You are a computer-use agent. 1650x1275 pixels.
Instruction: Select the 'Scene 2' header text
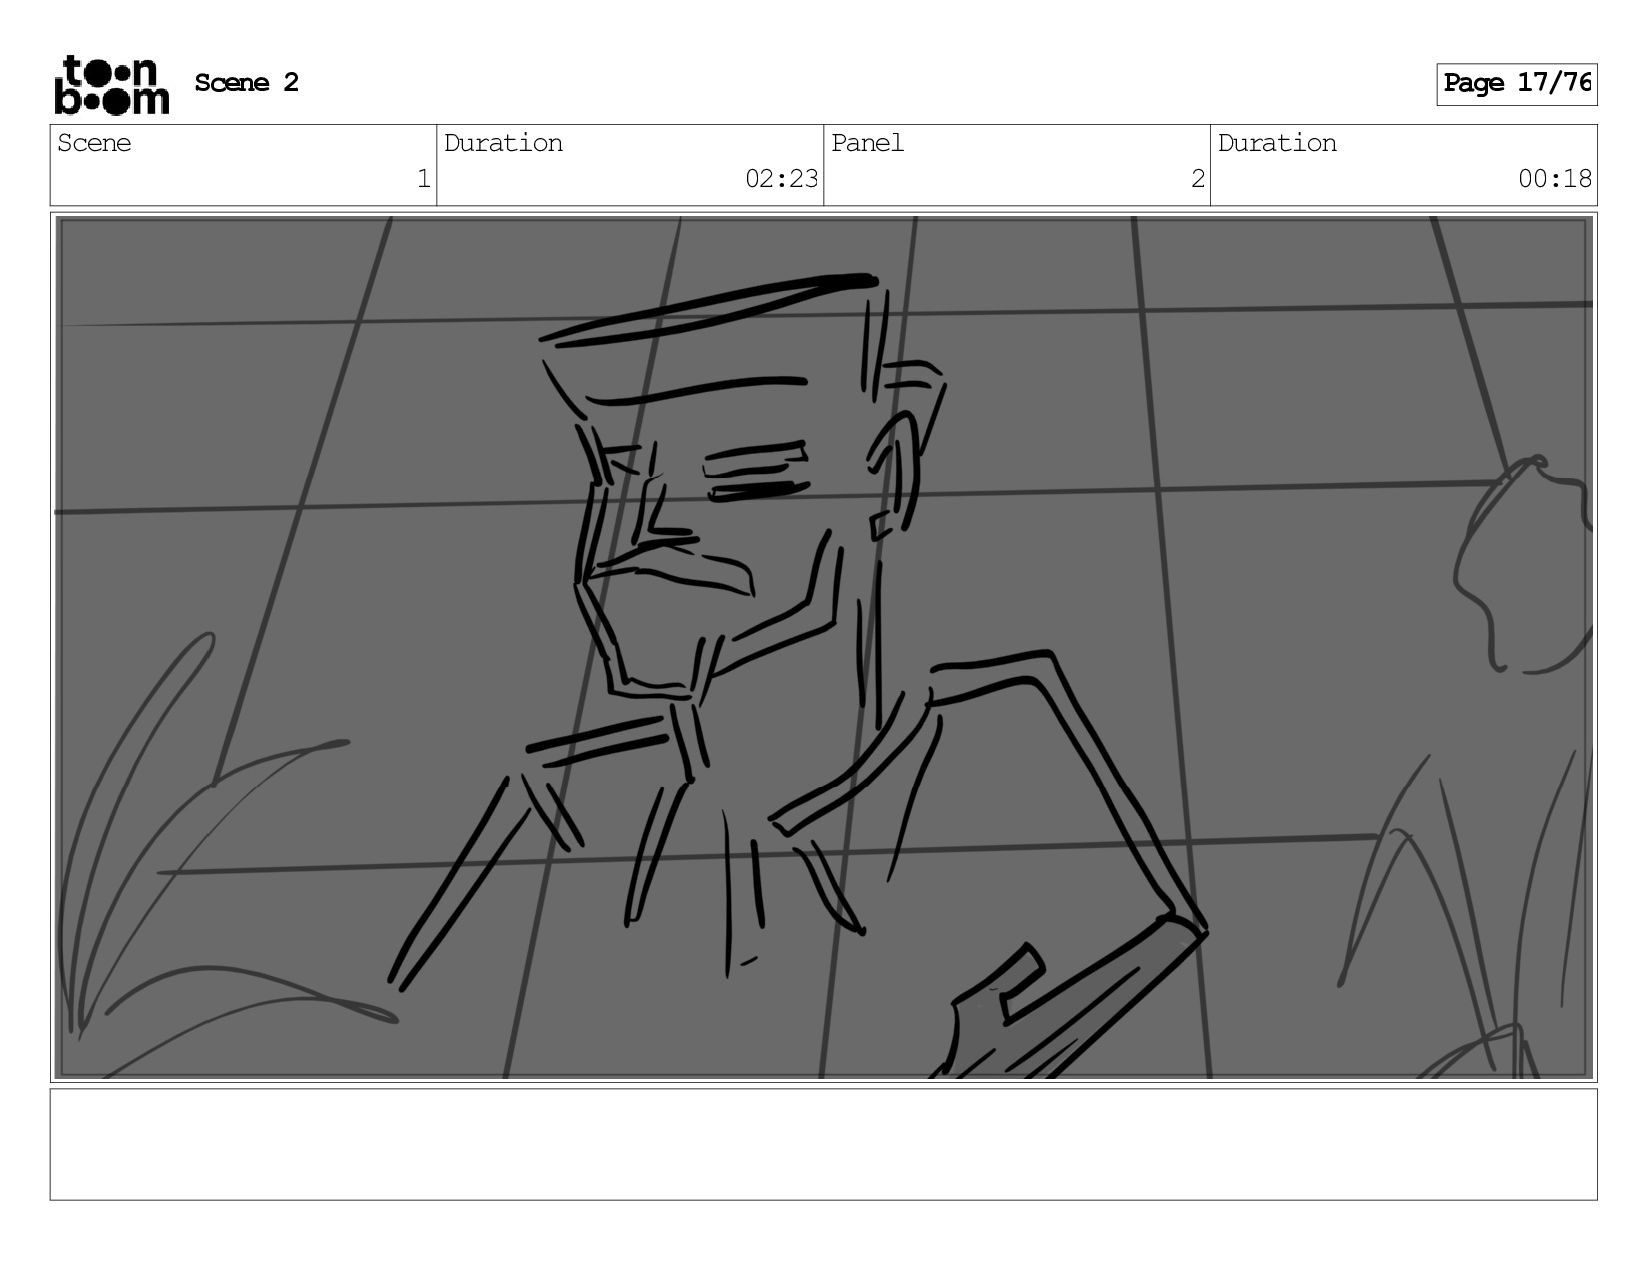pos(246,83)
